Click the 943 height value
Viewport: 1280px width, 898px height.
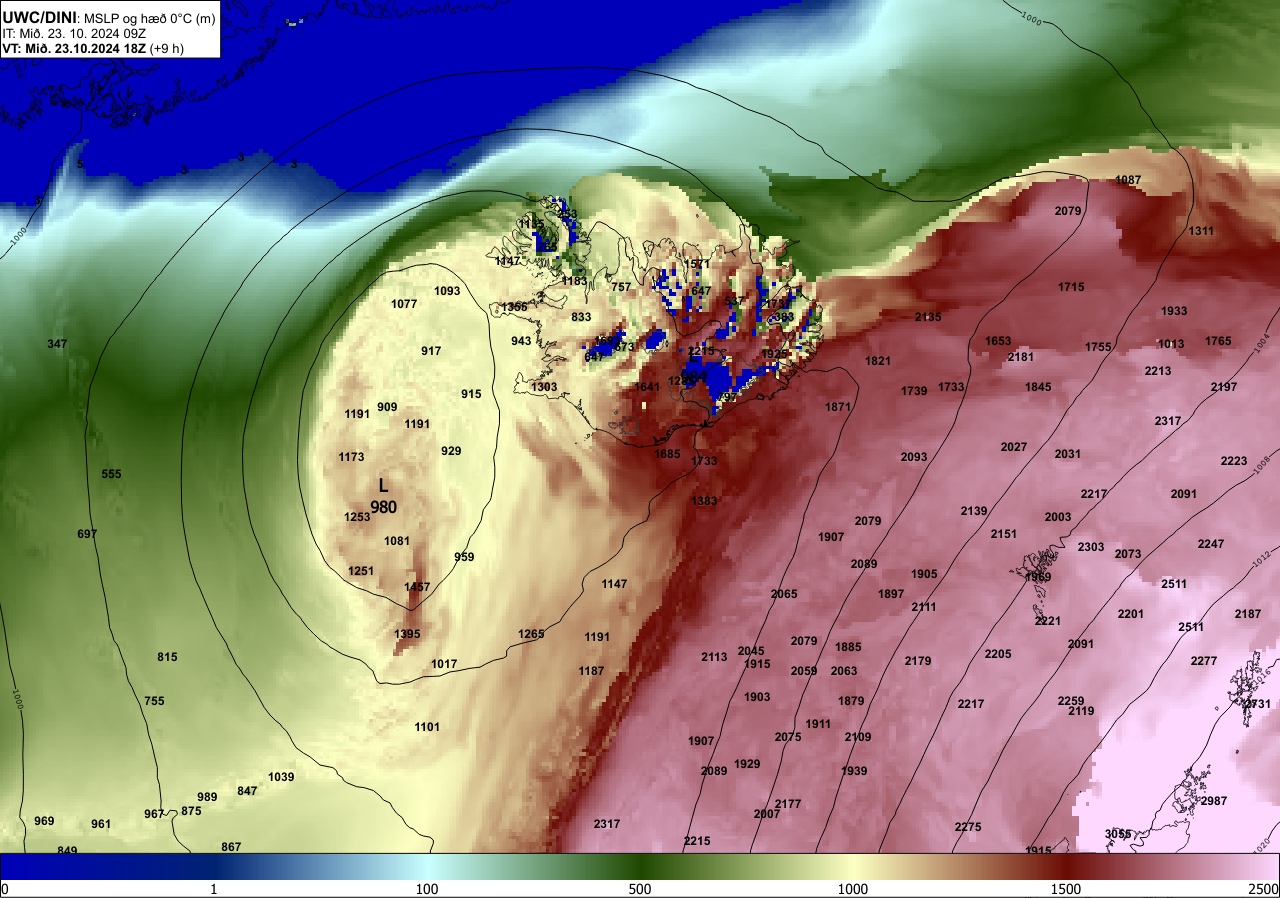click(x=521, y=341)
